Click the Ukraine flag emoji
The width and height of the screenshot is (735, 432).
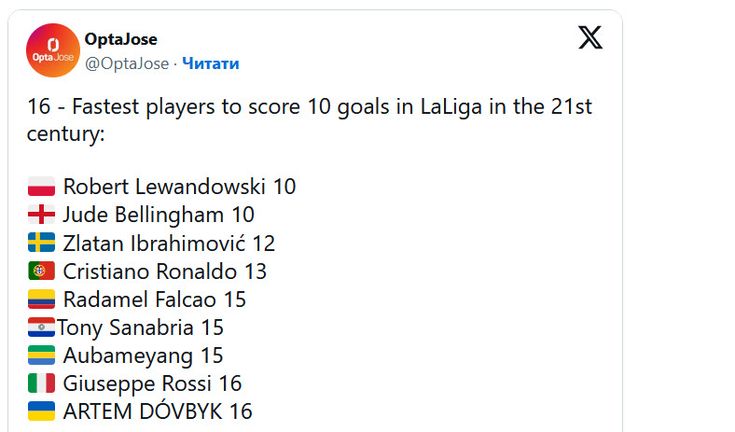tap(41, 411)
